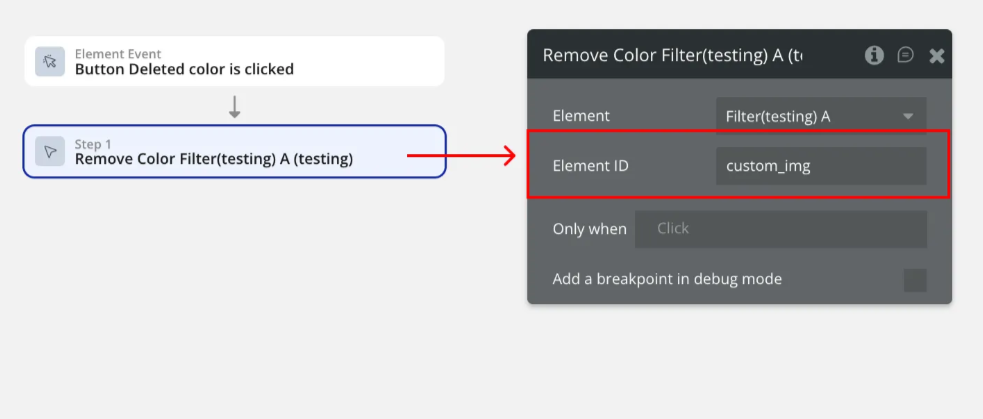Screen dimensions: 983x419
Task: Open the Element dropdown showing Filter(testing) A
Action: click(810, 116)
